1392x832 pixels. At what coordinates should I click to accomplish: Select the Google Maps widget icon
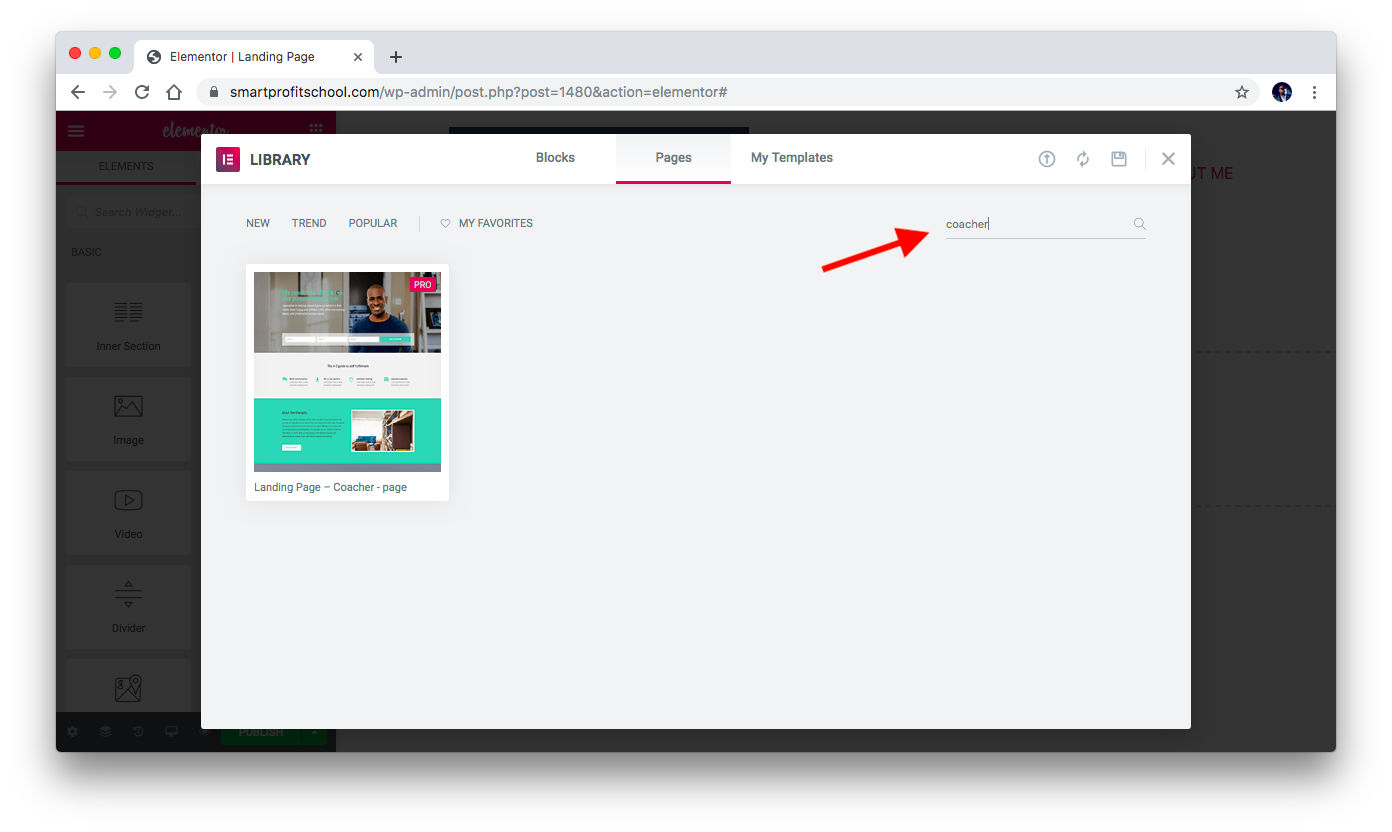(x=128, y=688)
